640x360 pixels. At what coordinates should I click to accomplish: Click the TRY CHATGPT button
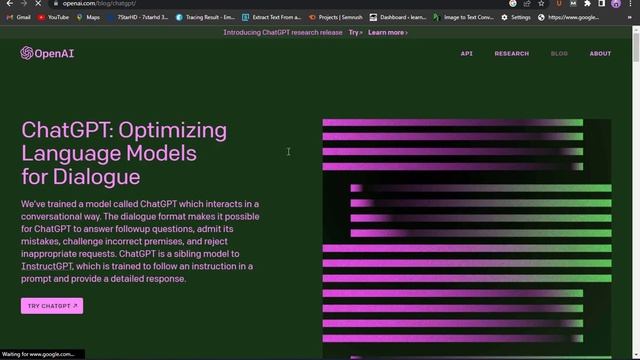pos(52,306)
